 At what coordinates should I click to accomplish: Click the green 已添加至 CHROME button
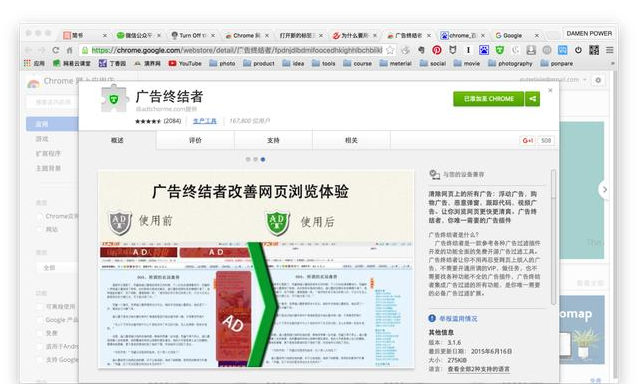click(489, 99)
